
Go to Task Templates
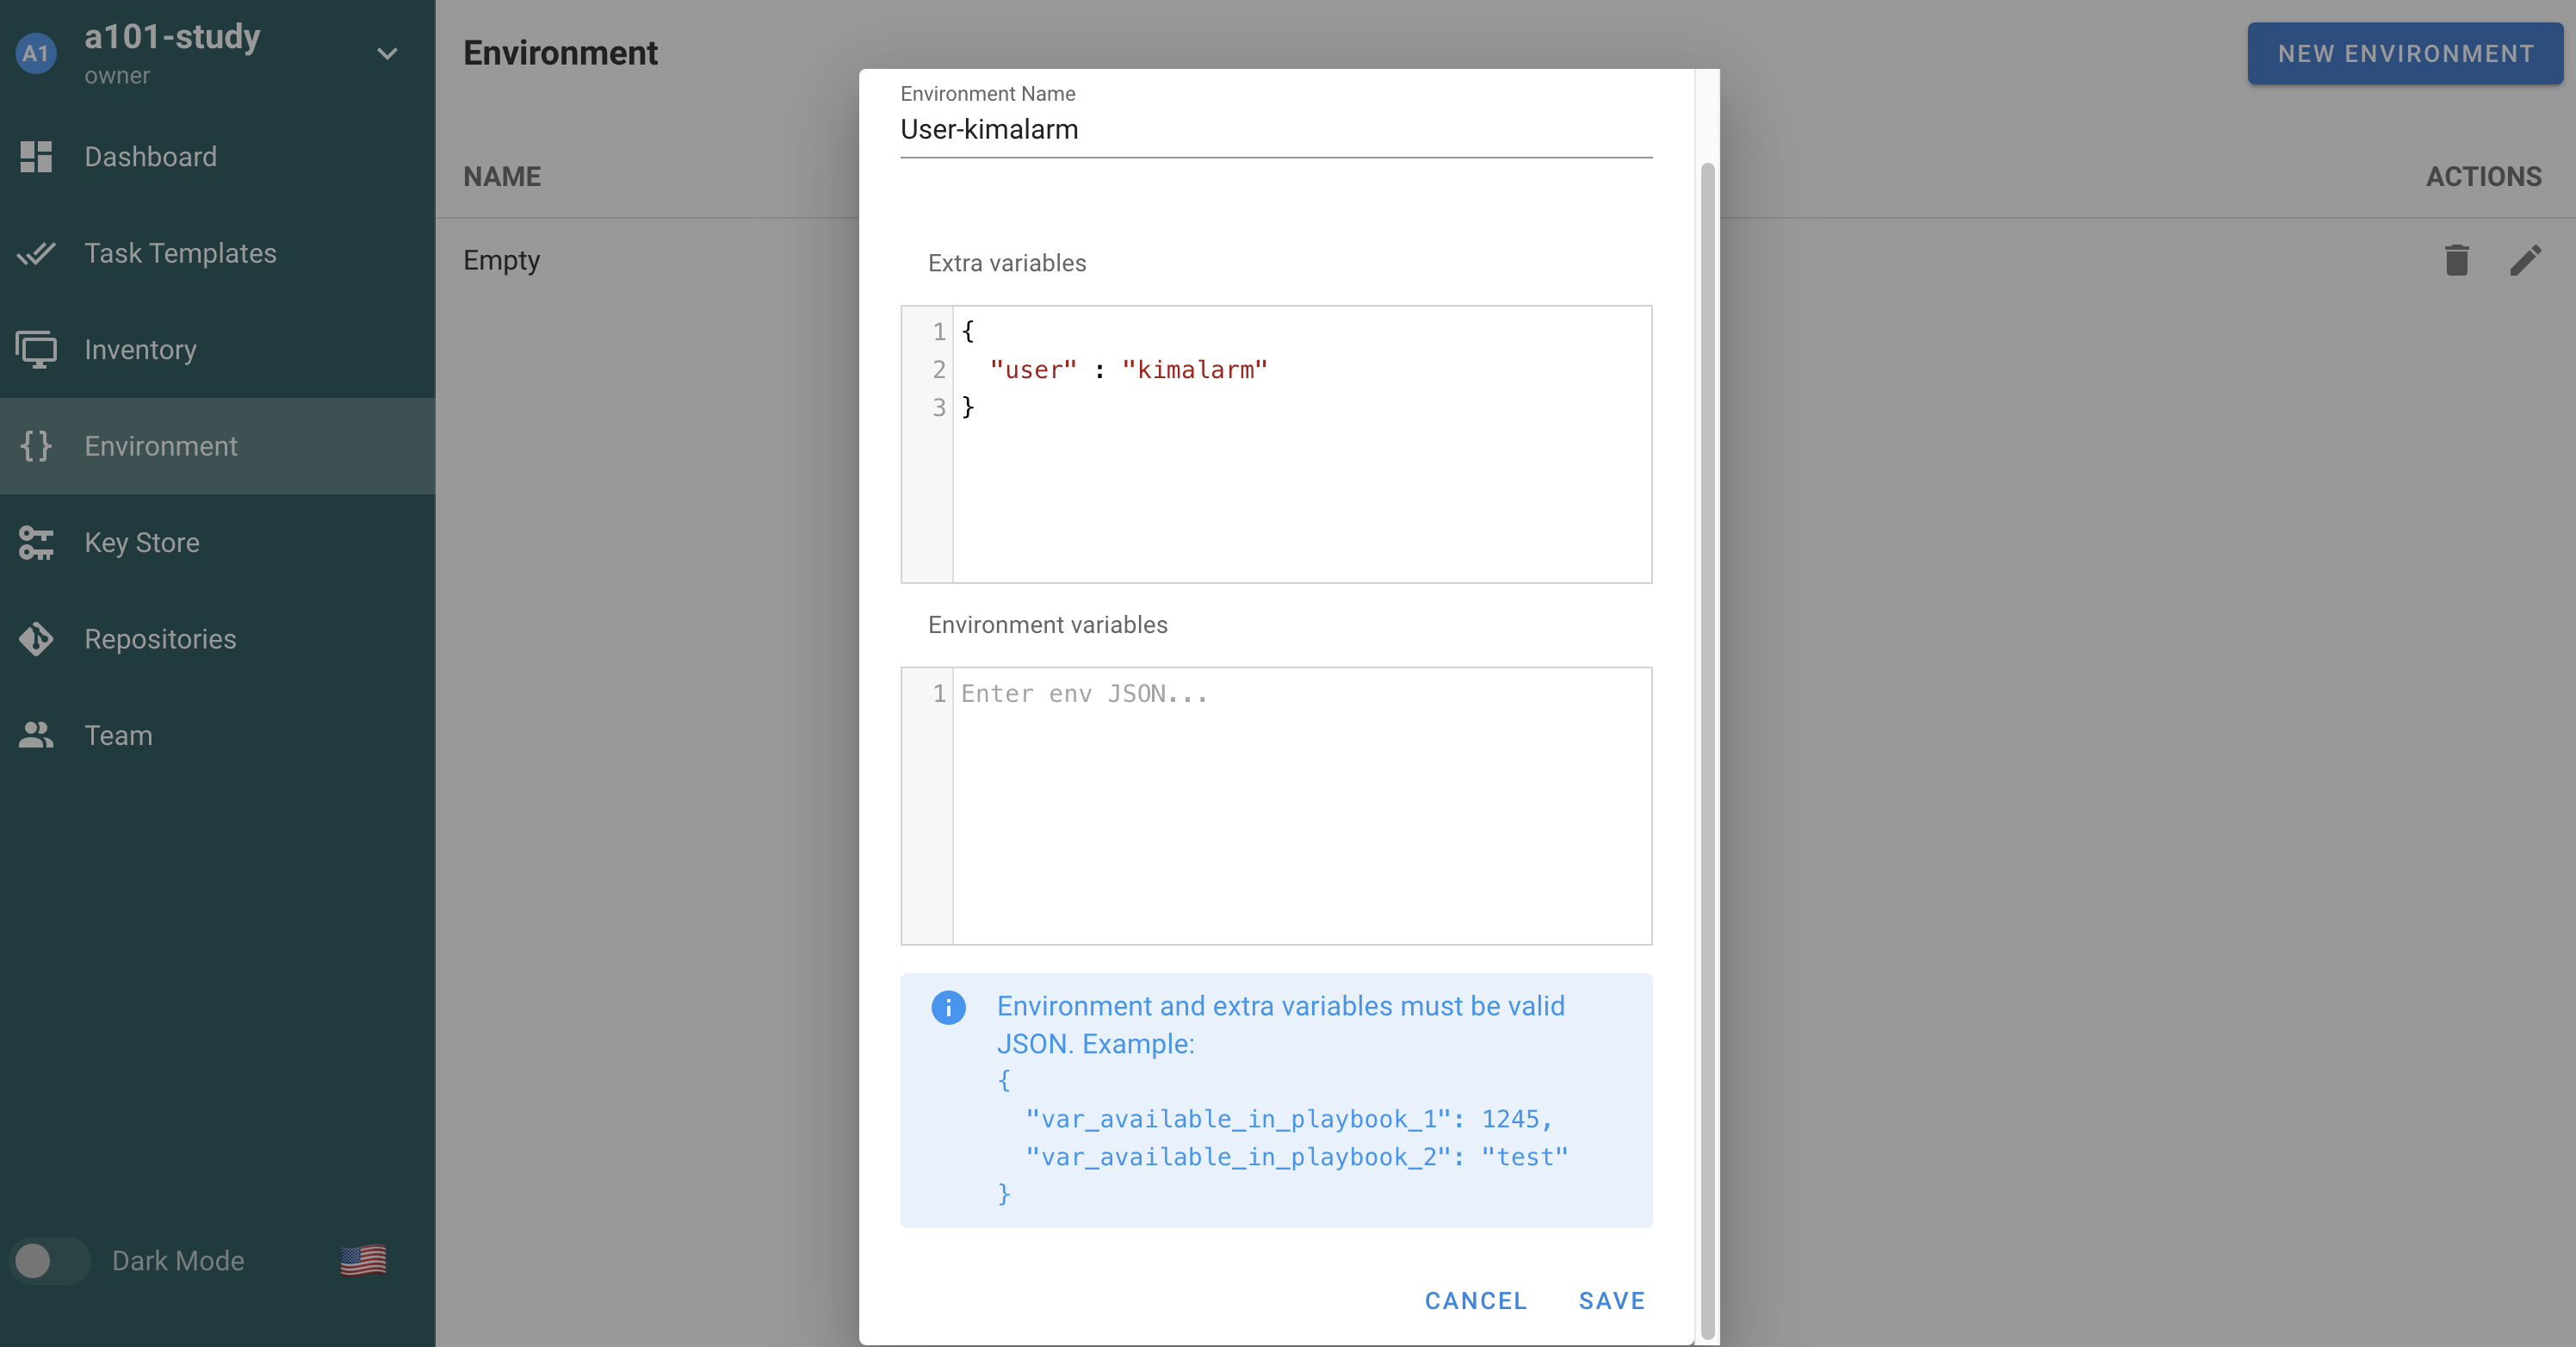[x=217, y=253]
